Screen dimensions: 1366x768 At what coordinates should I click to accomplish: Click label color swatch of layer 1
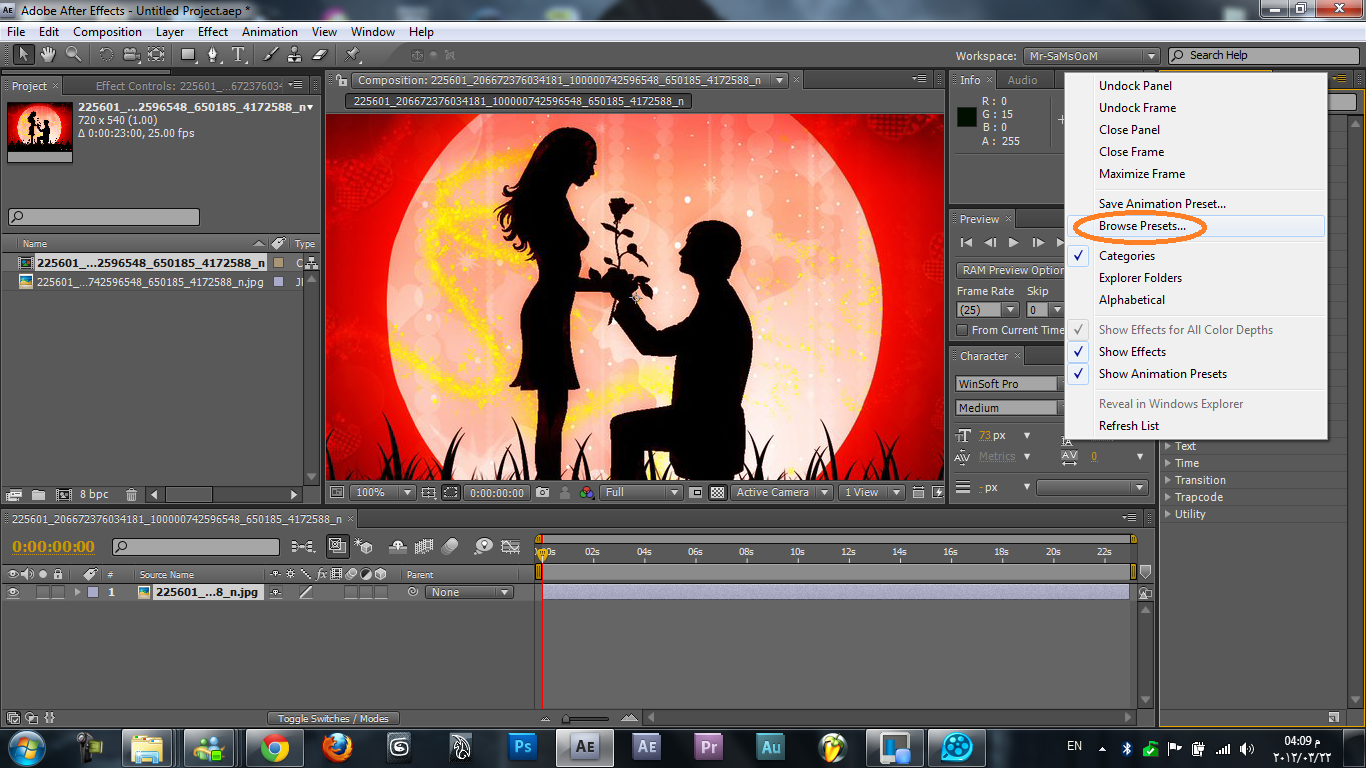(x=93, y=592)
